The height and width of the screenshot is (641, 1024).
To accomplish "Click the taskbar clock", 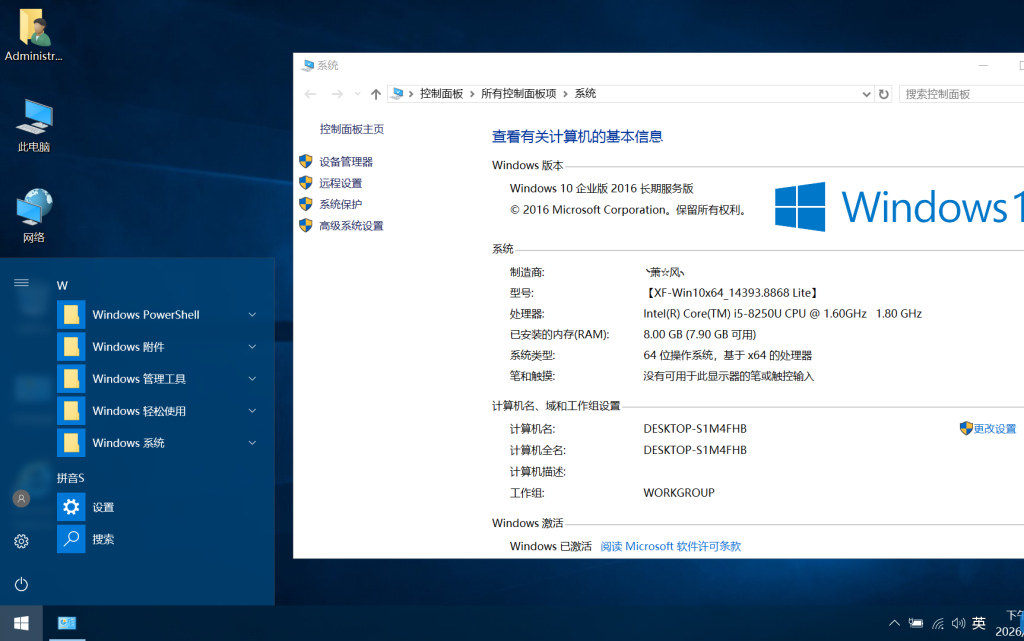I will [x=1010, y=623].
